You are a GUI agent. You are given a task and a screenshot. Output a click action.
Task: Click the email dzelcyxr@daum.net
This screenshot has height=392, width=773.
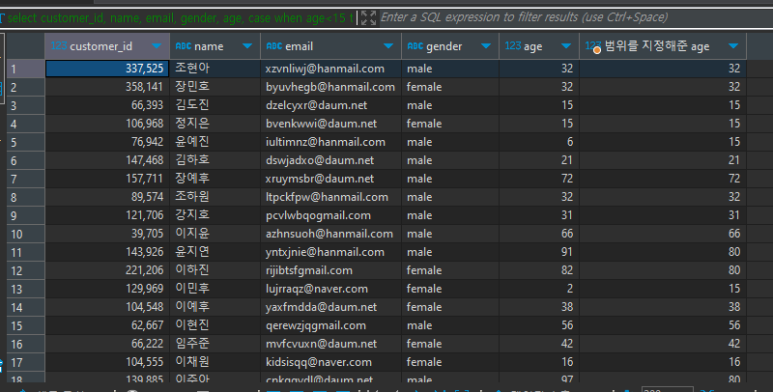pyautogui.click(x=316, y=105)
